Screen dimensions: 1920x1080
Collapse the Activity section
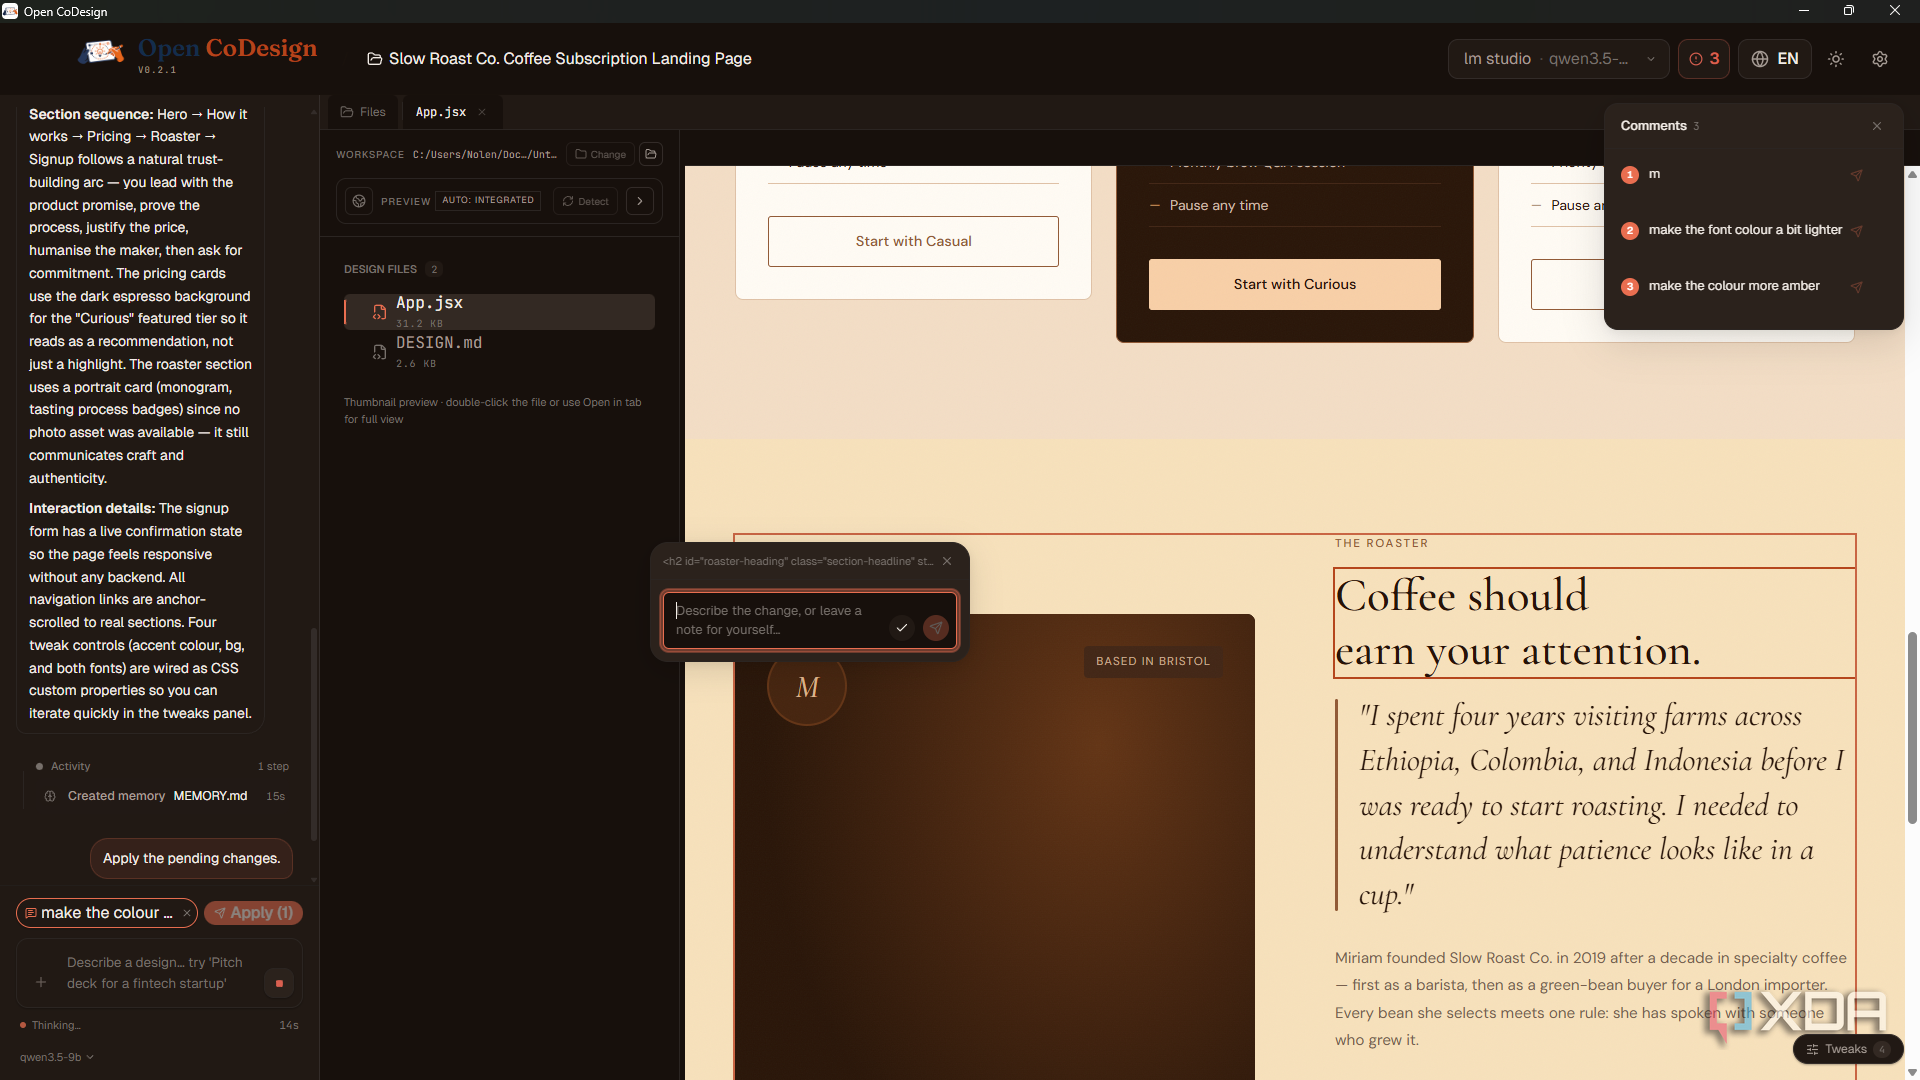70,766
